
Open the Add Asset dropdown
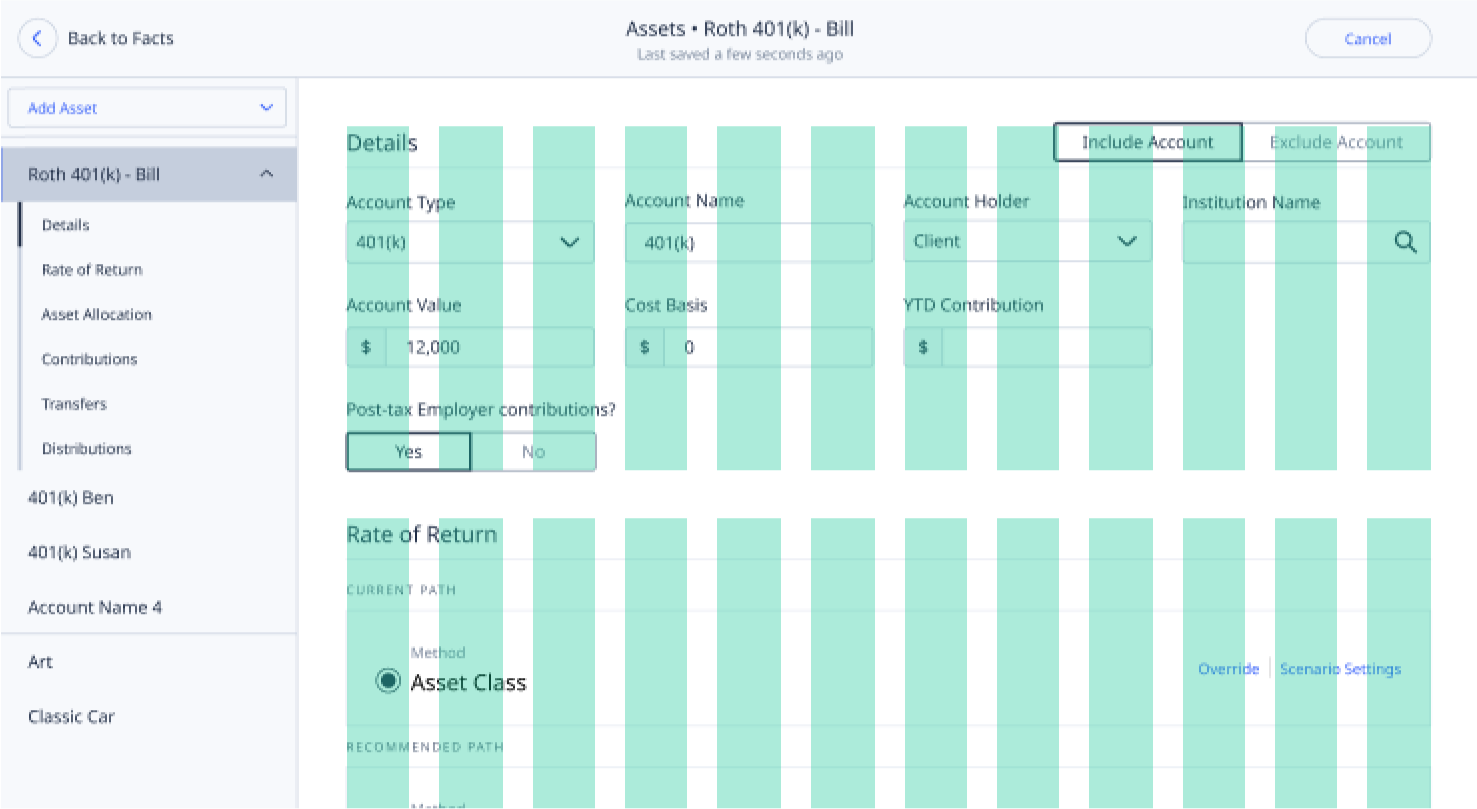(147, 108)
